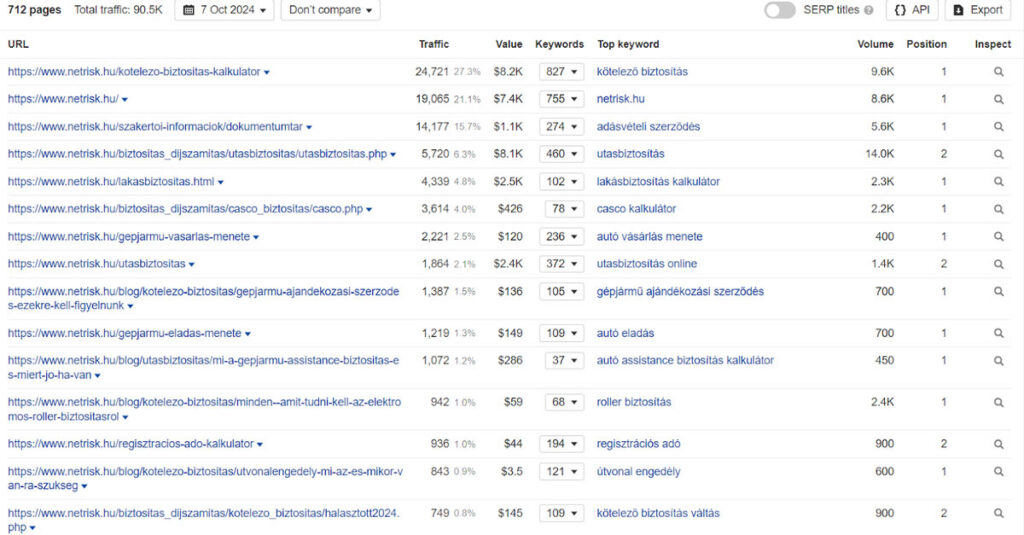Image resolution: width=1024 pixels, height=535 pixels.
Task: Inspect the utasbiztosítás online row
Action: [999, 264]
